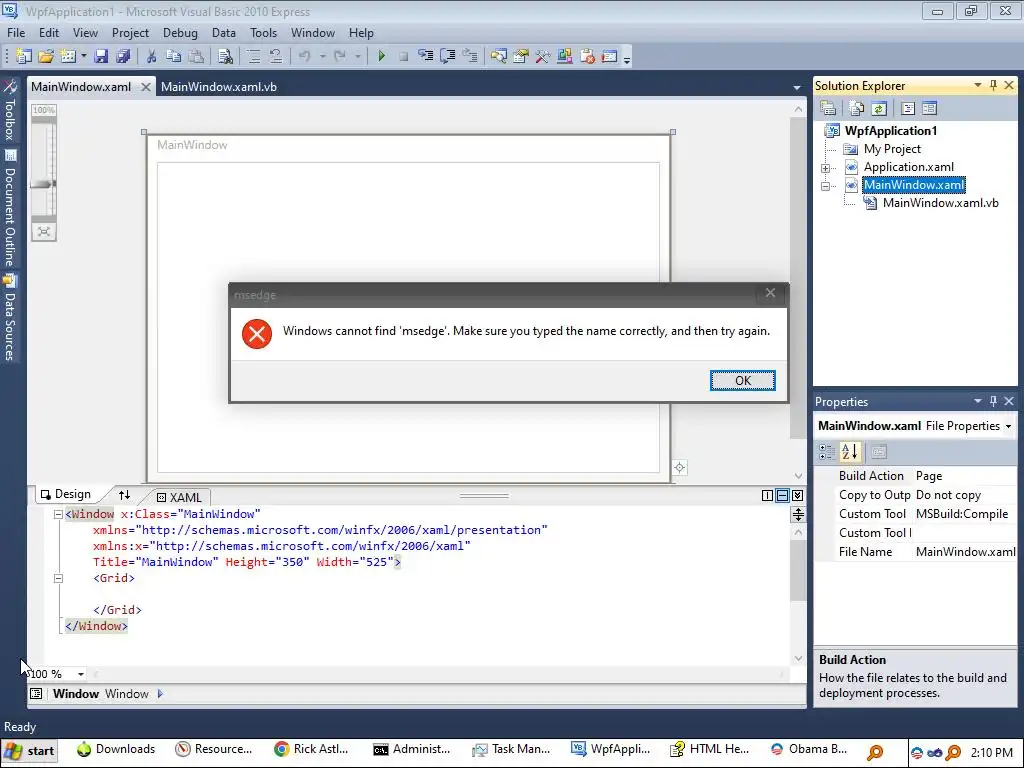Image resolution: width=1024 pixels, height=768 pixels.
Task: Expand the Application.xaml tree node
Action: 825,168
